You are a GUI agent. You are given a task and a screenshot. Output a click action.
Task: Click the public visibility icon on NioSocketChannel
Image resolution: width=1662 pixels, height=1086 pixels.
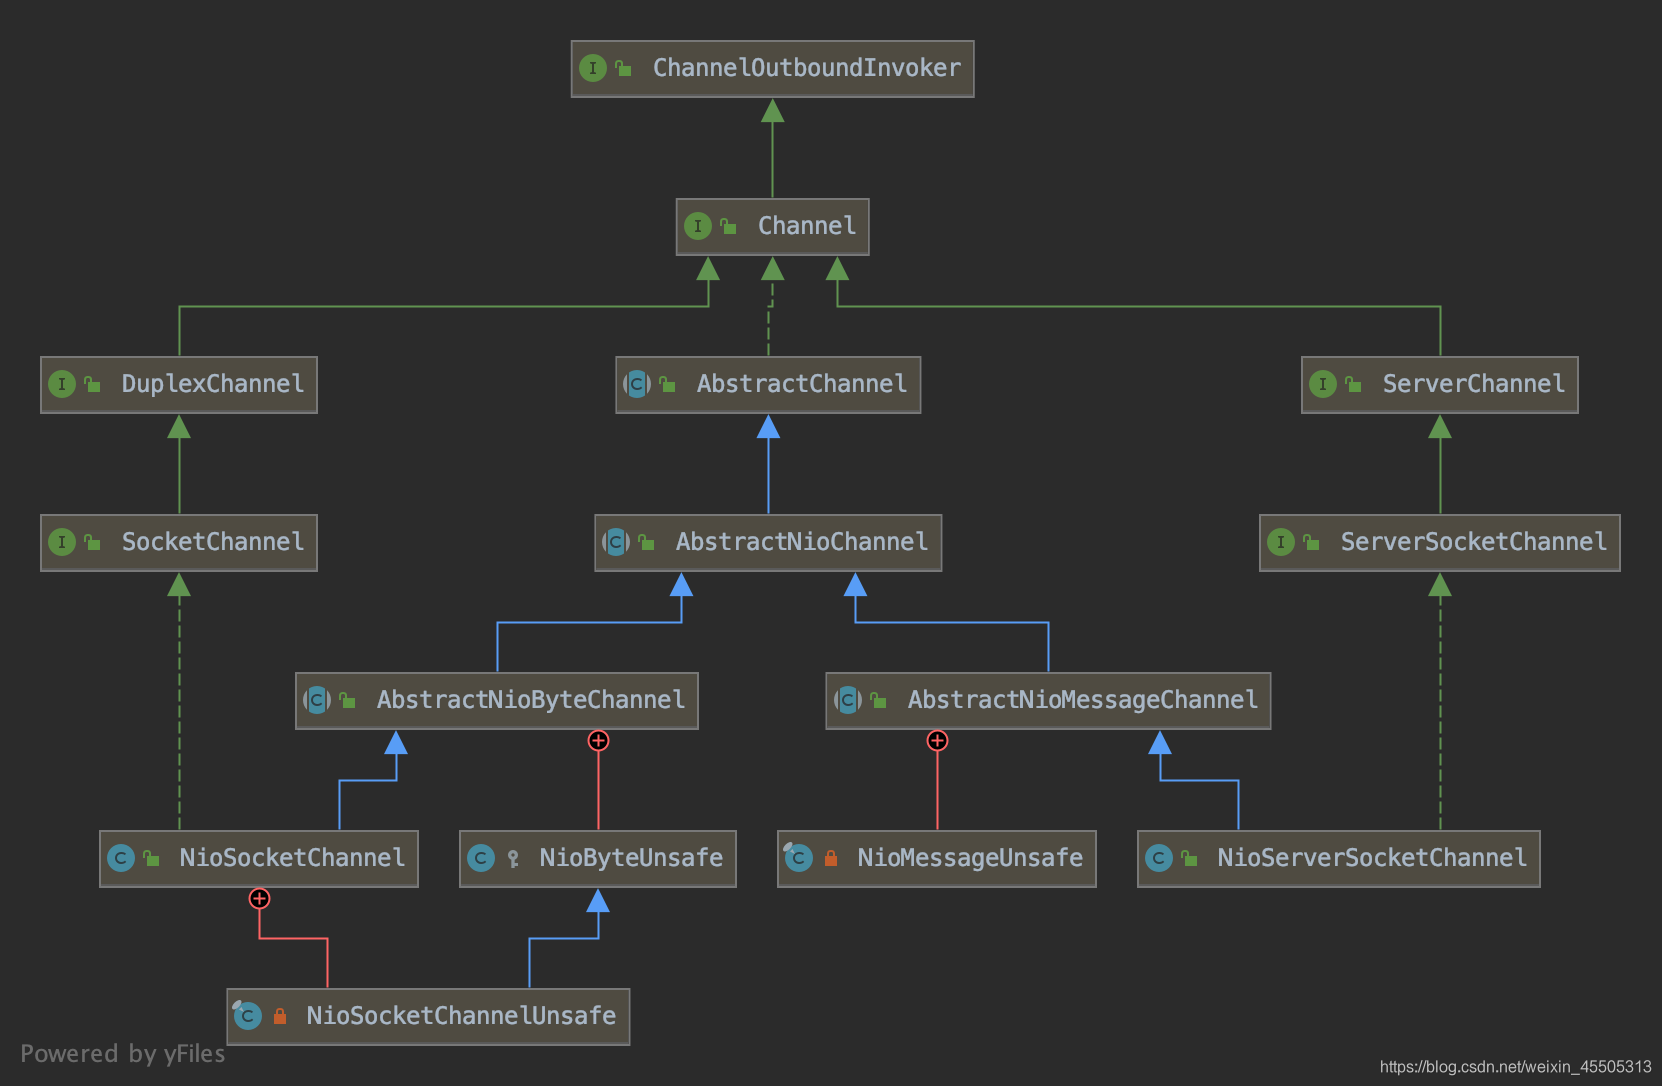[152, 858]
